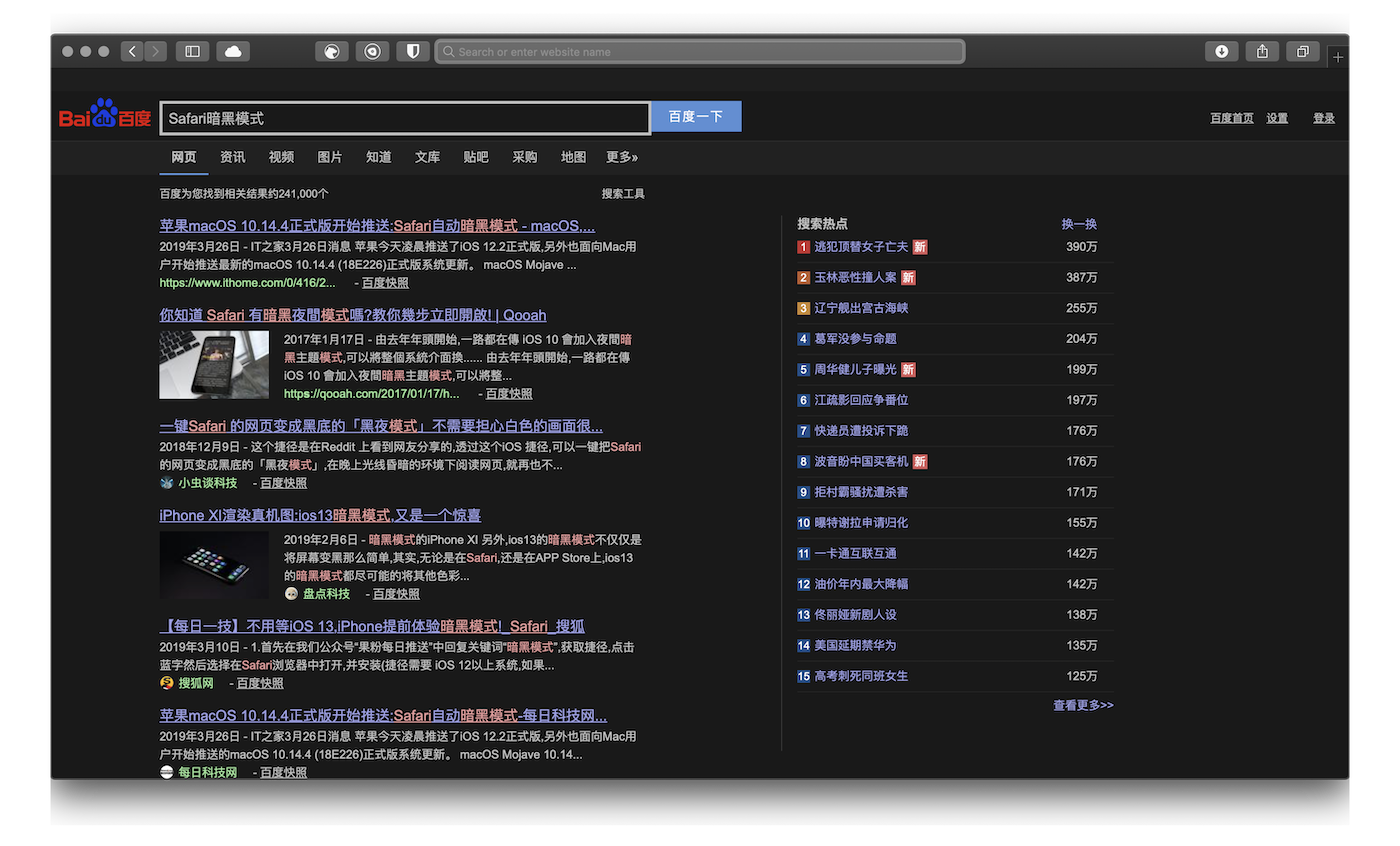Select the 网页 tab
Image resolution: width=1400 pixels, height=846 pixels.
[x=184, y=157]
